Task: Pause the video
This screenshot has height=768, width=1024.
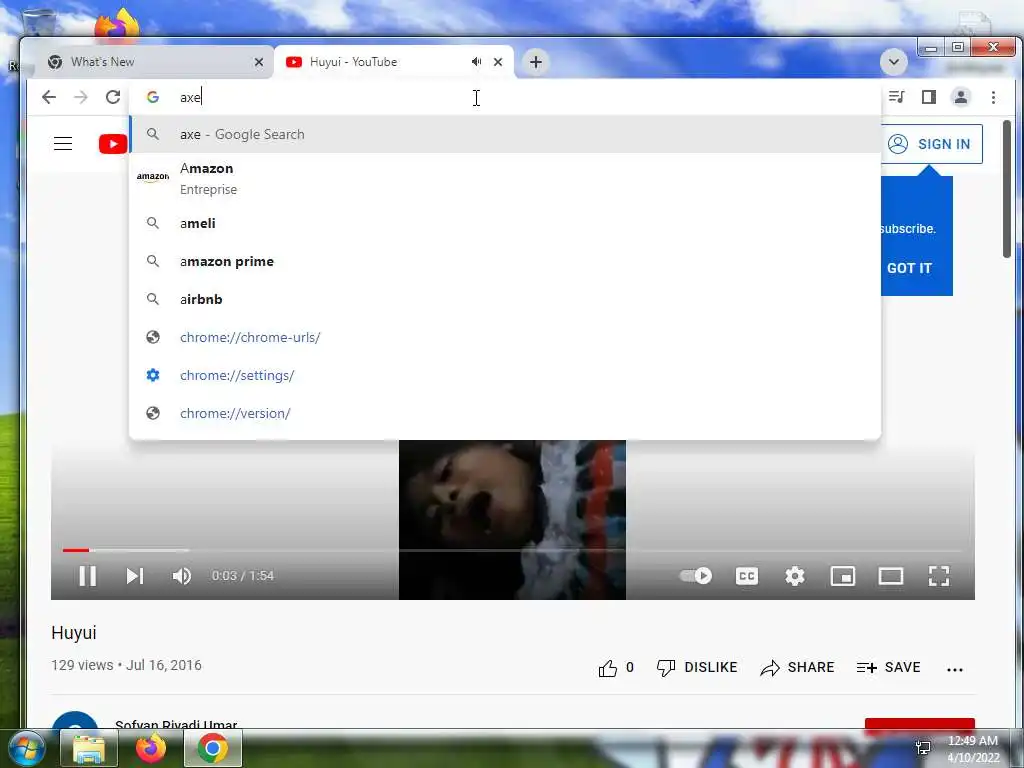Action: coord(88,576)
